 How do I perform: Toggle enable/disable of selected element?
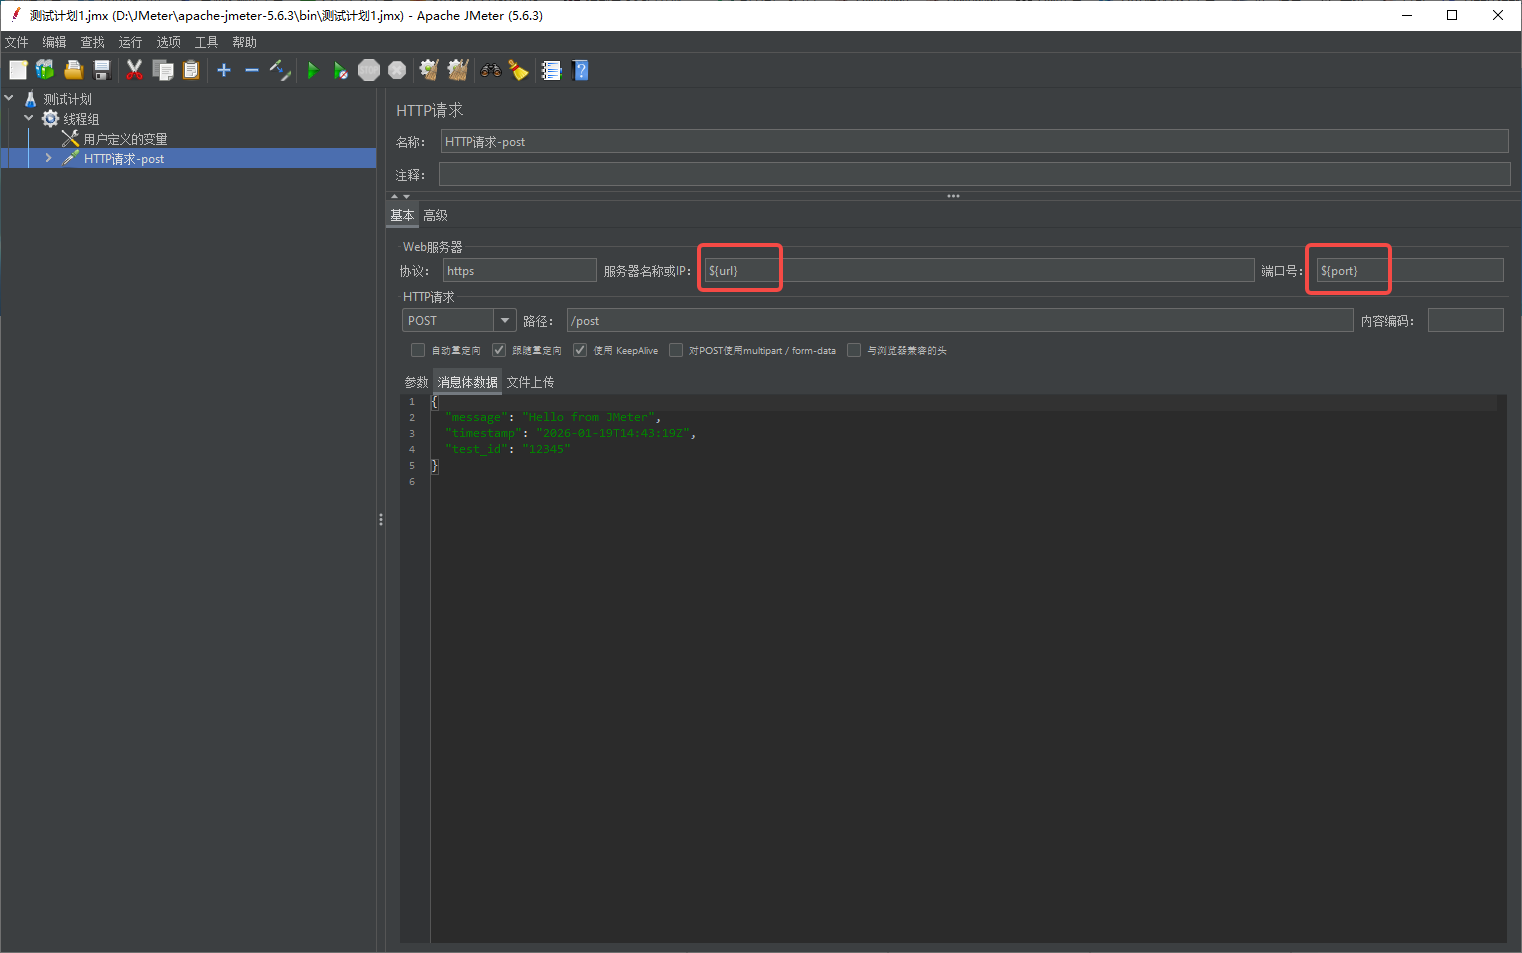(x=280, y=70)
